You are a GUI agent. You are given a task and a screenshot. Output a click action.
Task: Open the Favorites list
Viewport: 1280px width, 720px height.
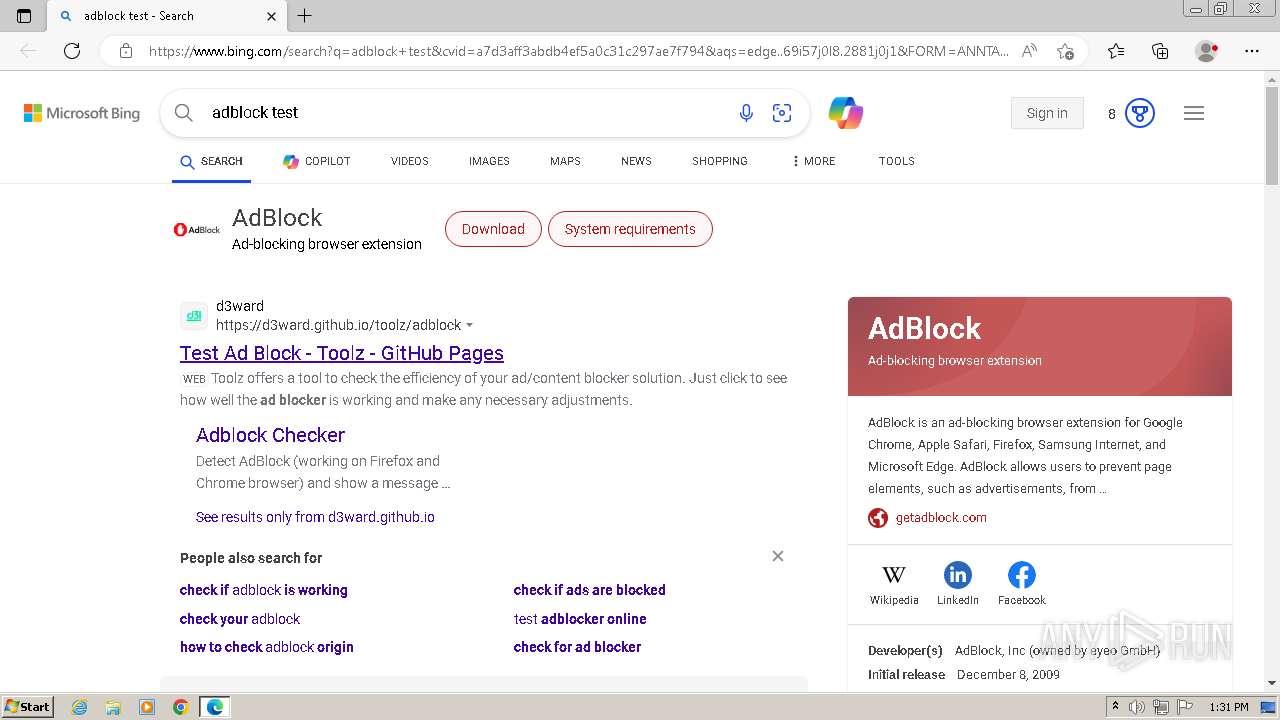(x=1116, y=51)
